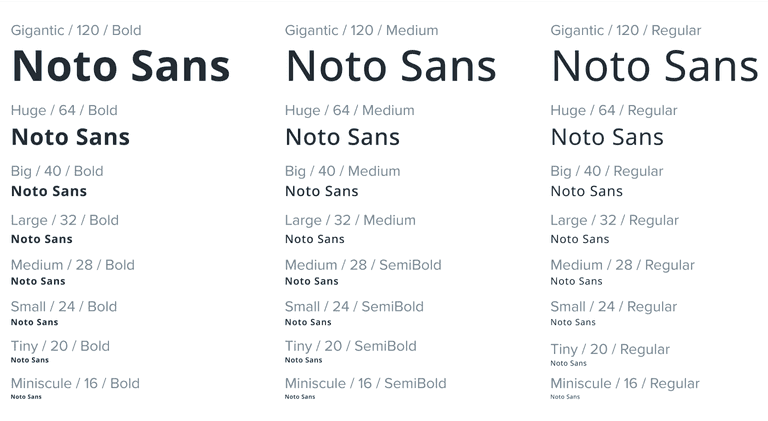Click the 'Small / 24 / SemiBold' label

[x=354, y=307]
